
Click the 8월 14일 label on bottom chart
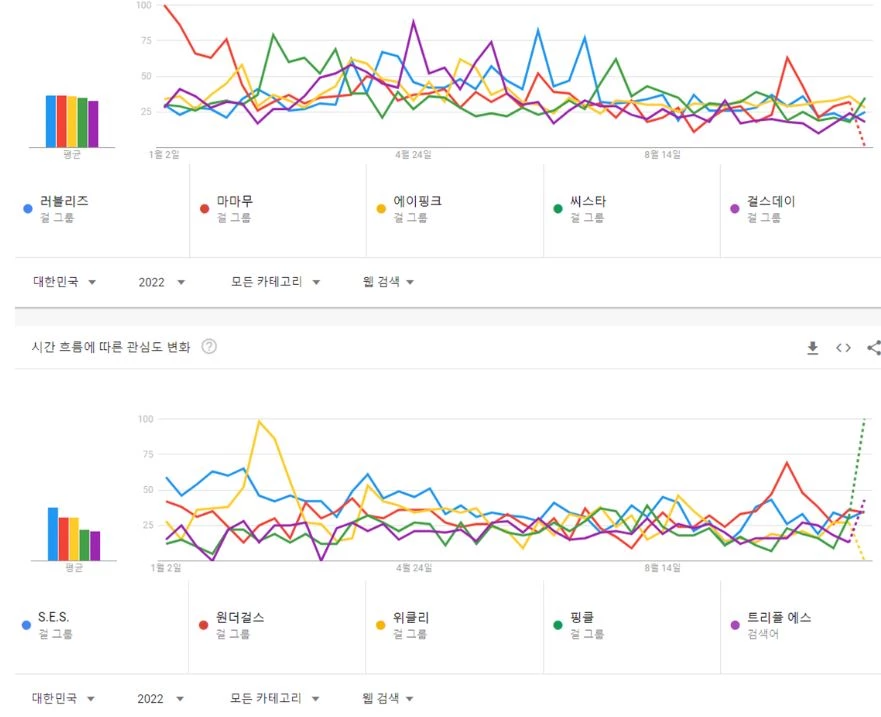[x=662, y=568]
